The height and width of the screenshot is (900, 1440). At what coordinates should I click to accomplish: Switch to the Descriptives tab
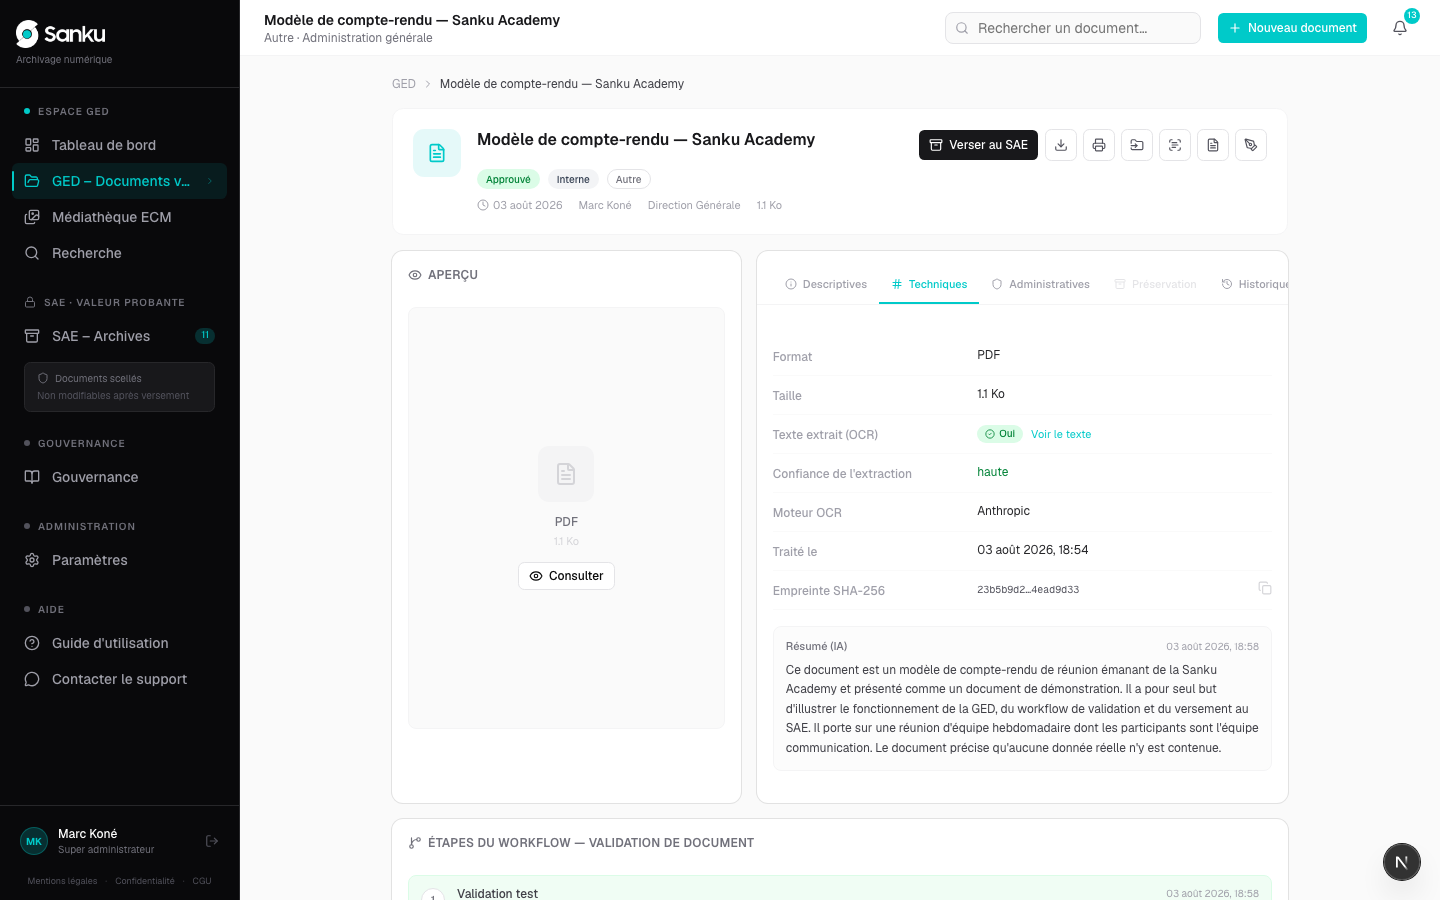(826, 284)
